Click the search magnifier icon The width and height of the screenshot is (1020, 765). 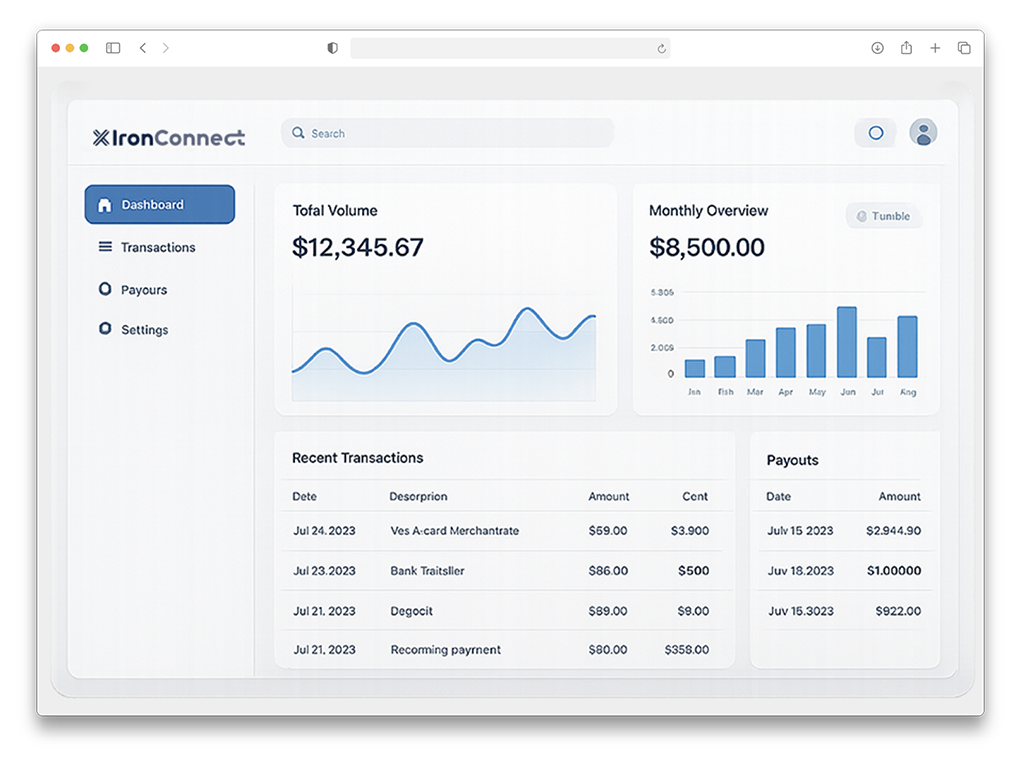tap(298, 133)
